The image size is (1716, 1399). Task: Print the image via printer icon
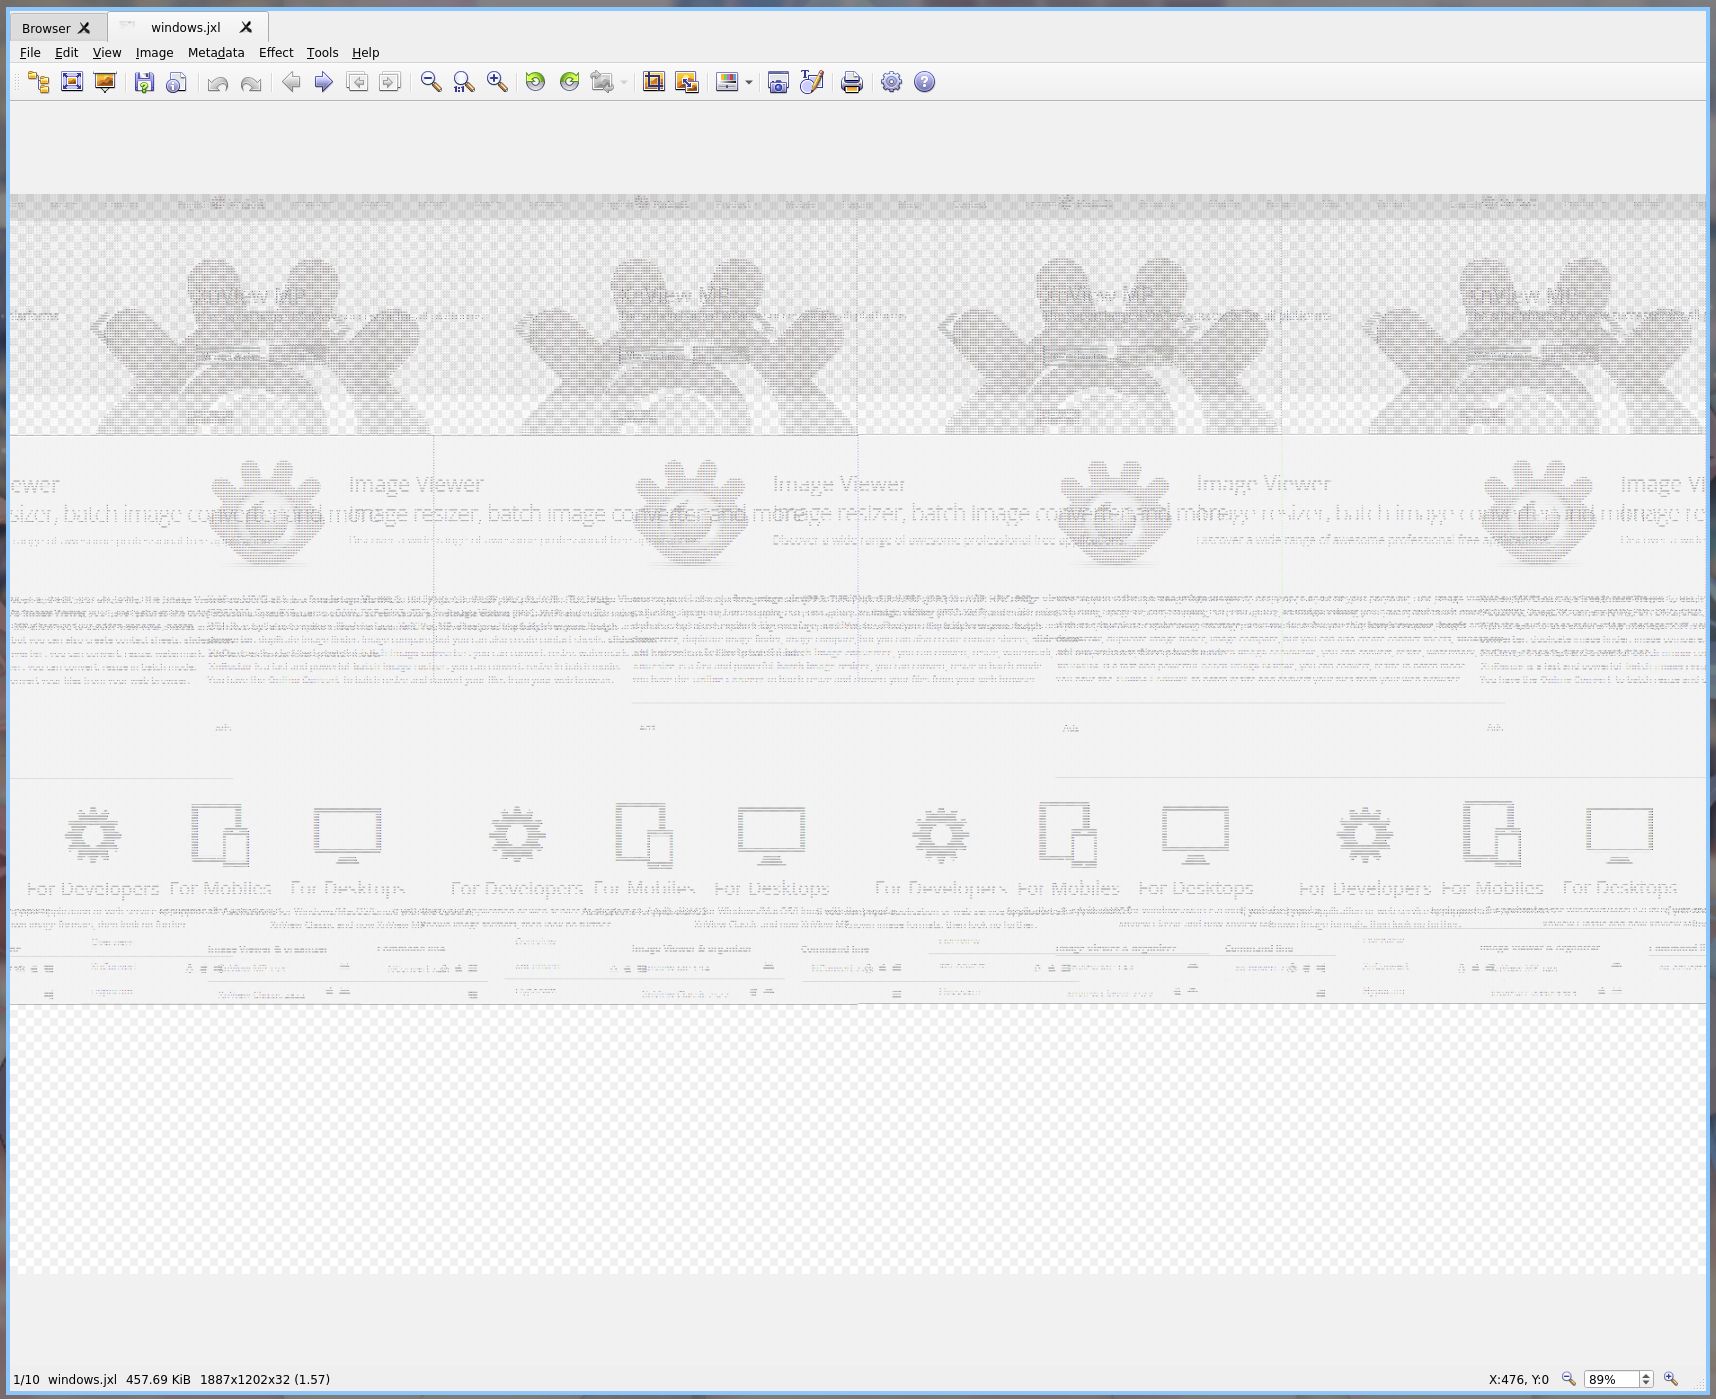(x=852, y=82)
